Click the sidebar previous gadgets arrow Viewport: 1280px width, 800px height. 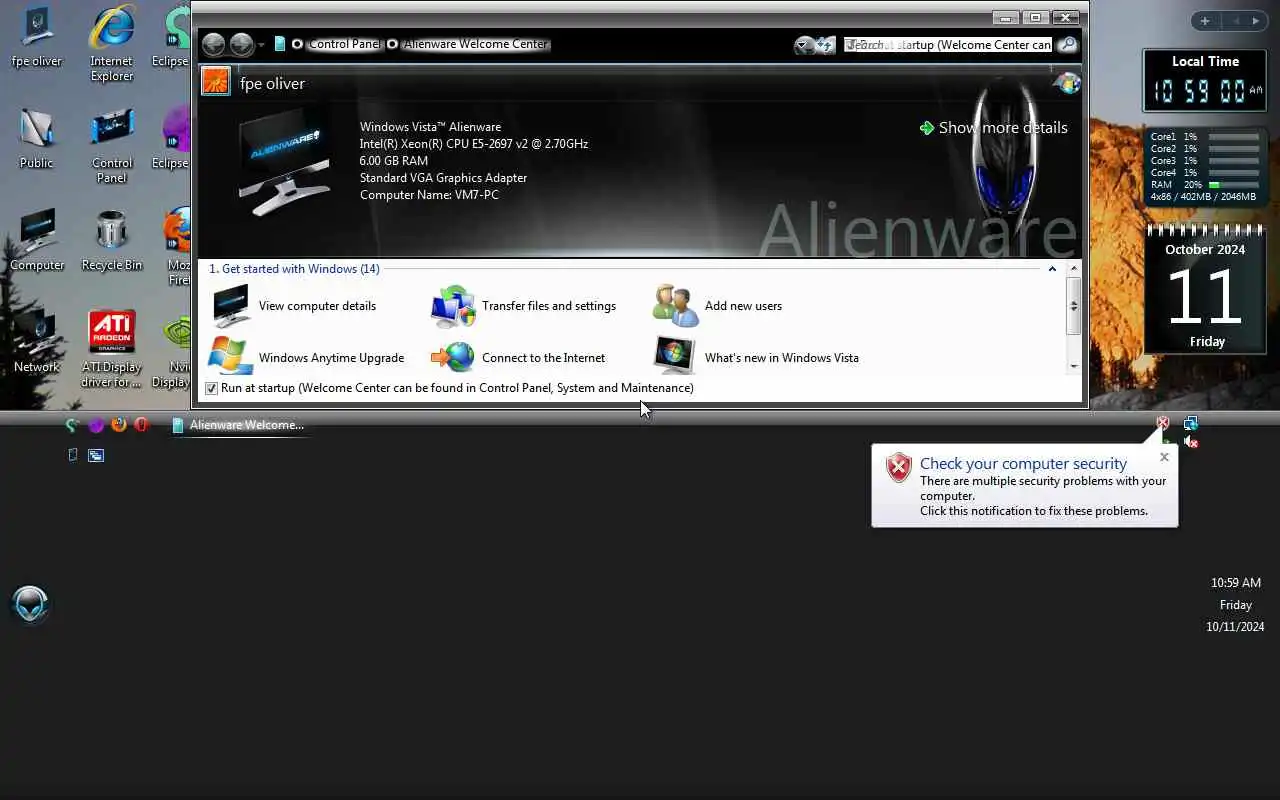pos(1234,21)
